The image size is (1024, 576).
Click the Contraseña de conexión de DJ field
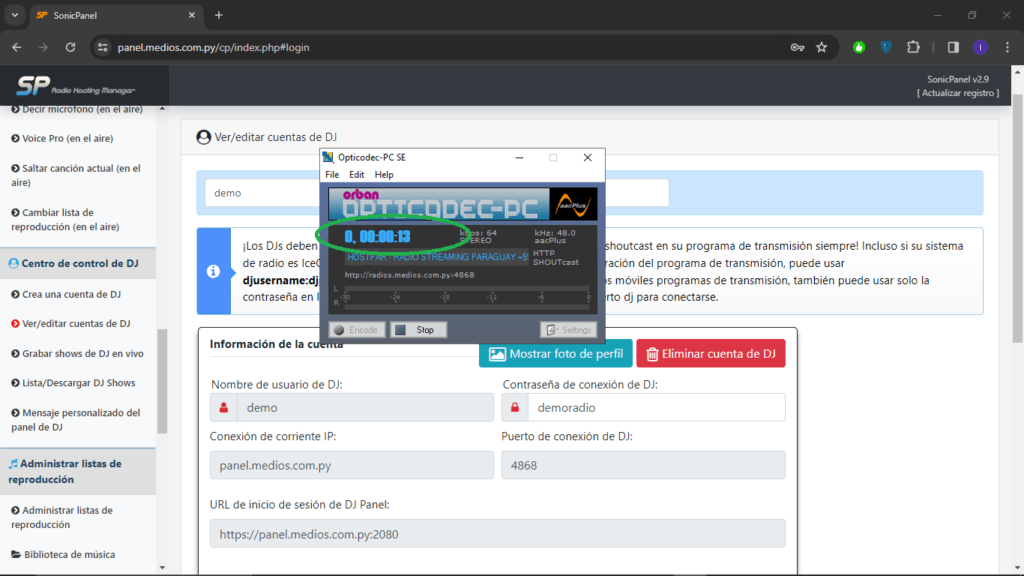click(x=656, y=408)
